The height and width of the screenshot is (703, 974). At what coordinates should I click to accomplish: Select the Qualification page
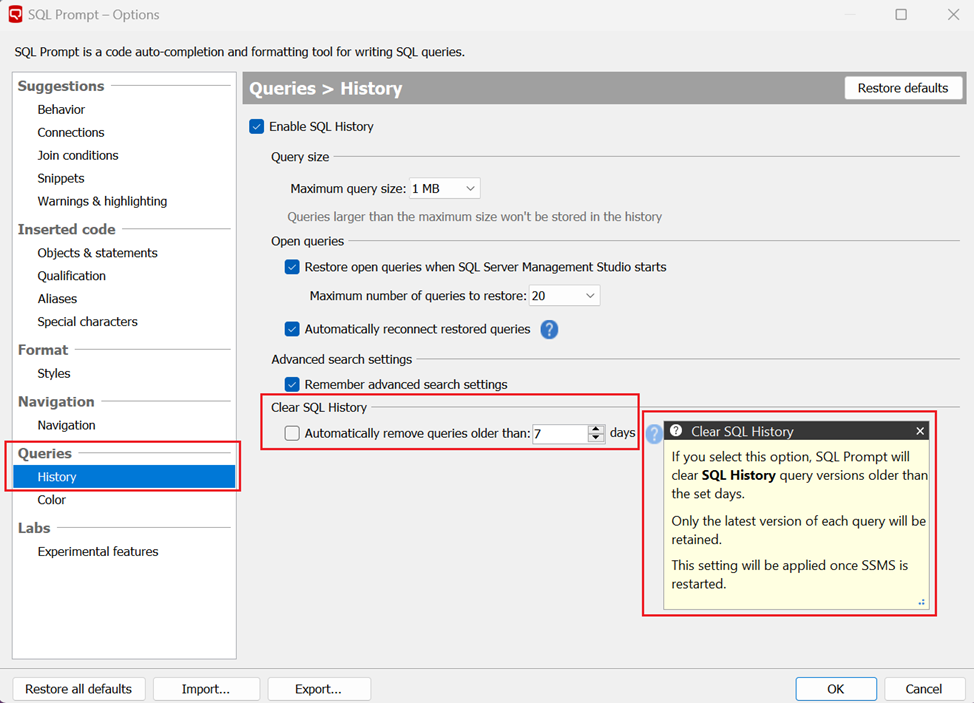tap(71, 276)
